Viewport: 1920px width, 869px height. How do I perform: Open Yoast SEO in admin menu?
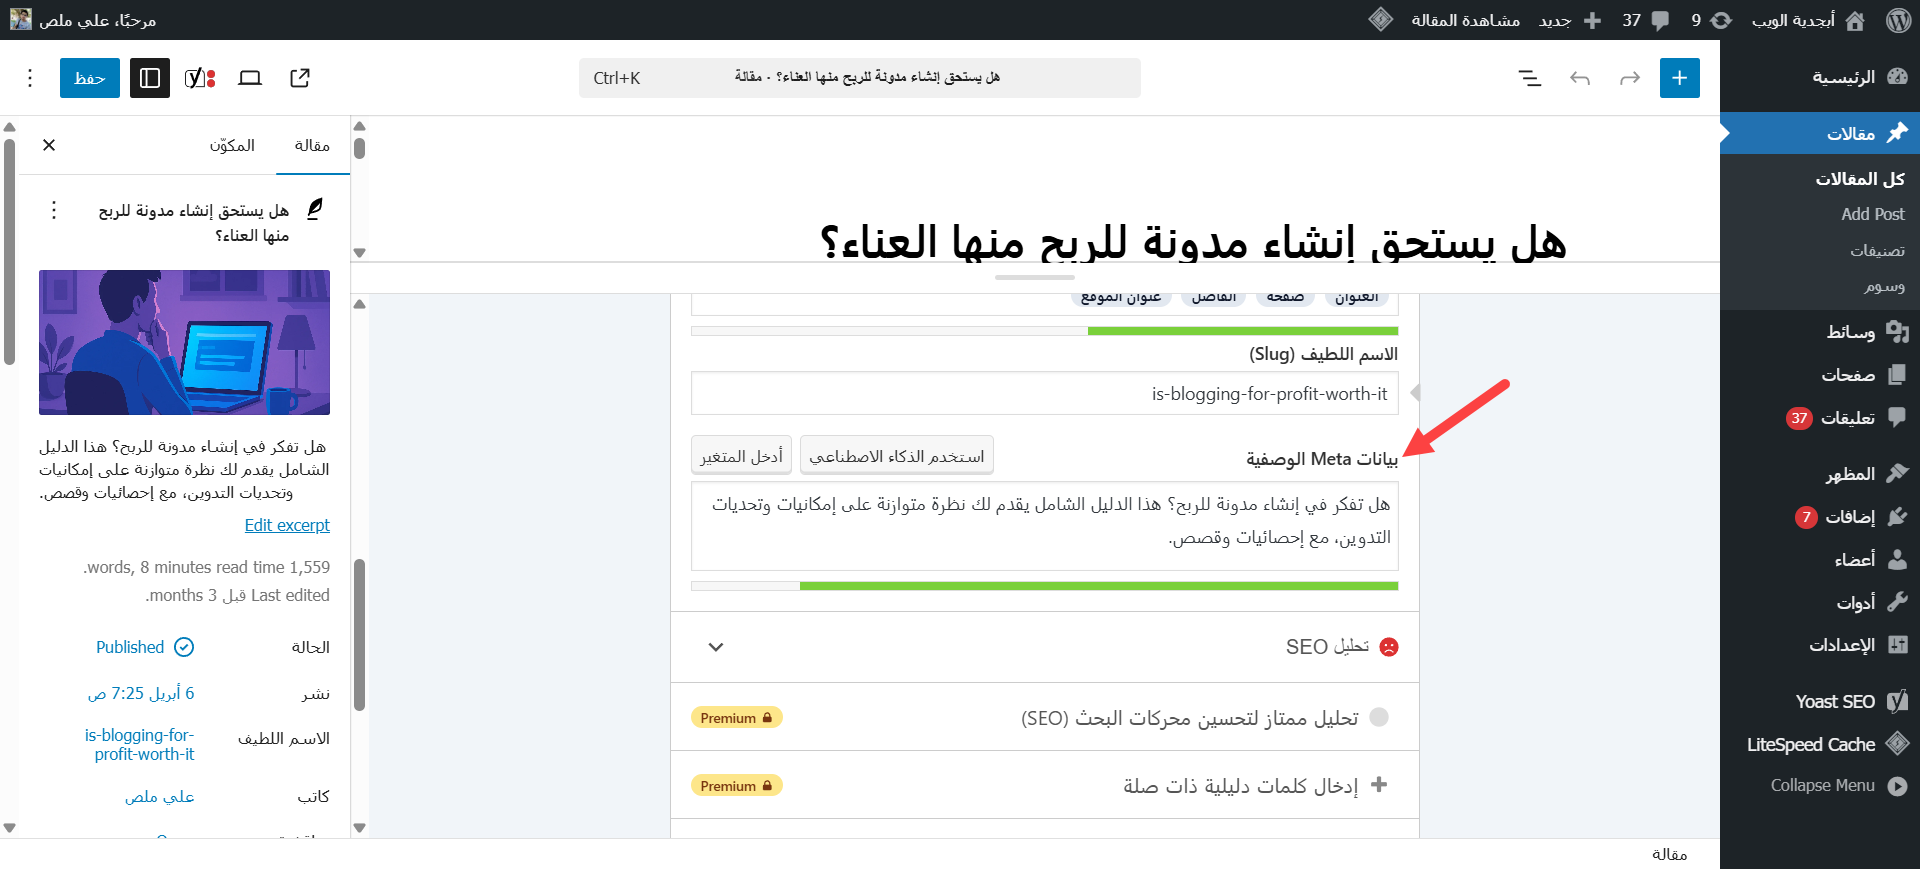(1834, 702)
